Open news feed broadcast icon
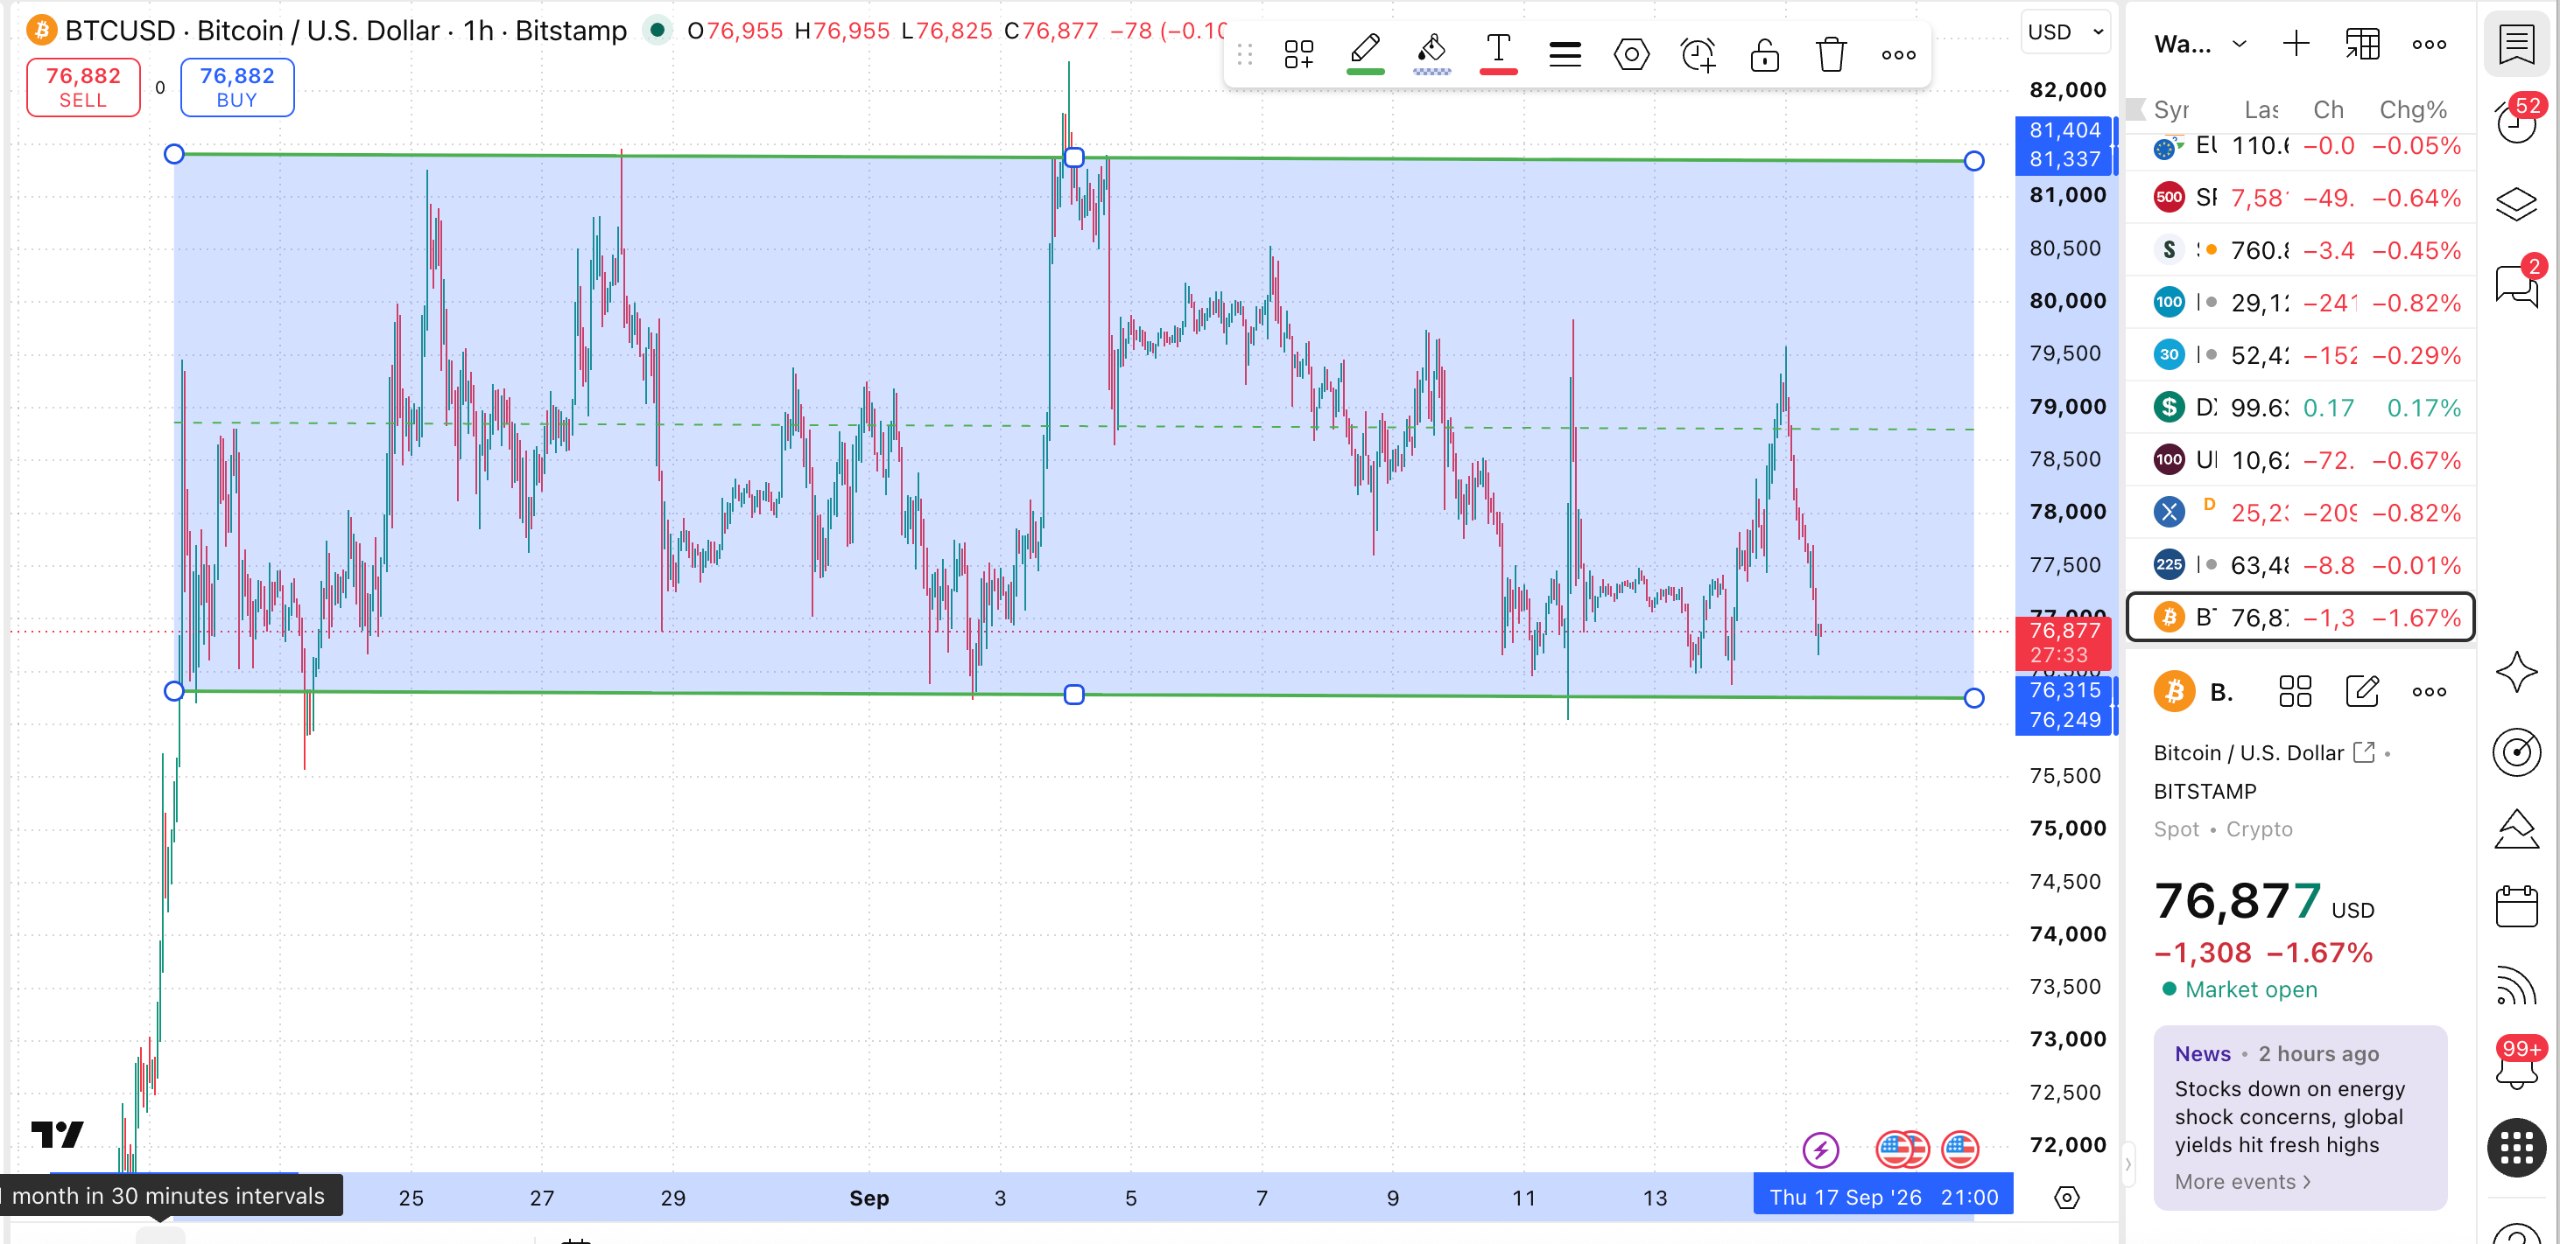This screenshot has height=1244, width=2560. click(2516, 987)
